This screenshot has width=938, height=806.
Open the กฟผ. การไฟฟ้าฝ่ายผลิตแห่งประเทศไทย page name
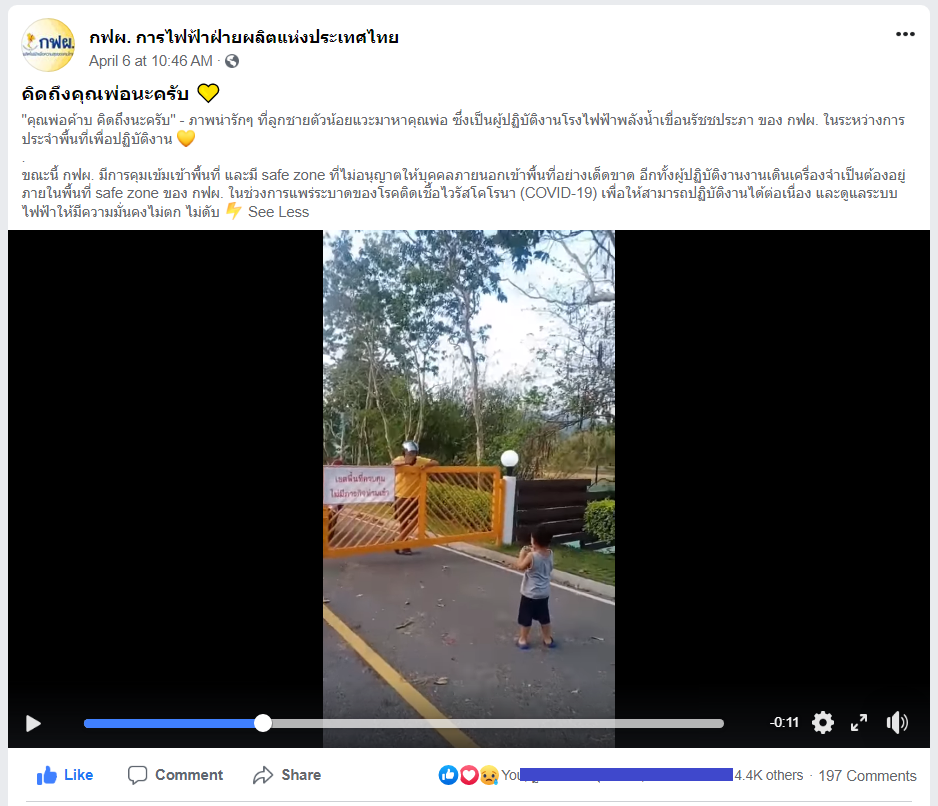(x=244, y=37)
